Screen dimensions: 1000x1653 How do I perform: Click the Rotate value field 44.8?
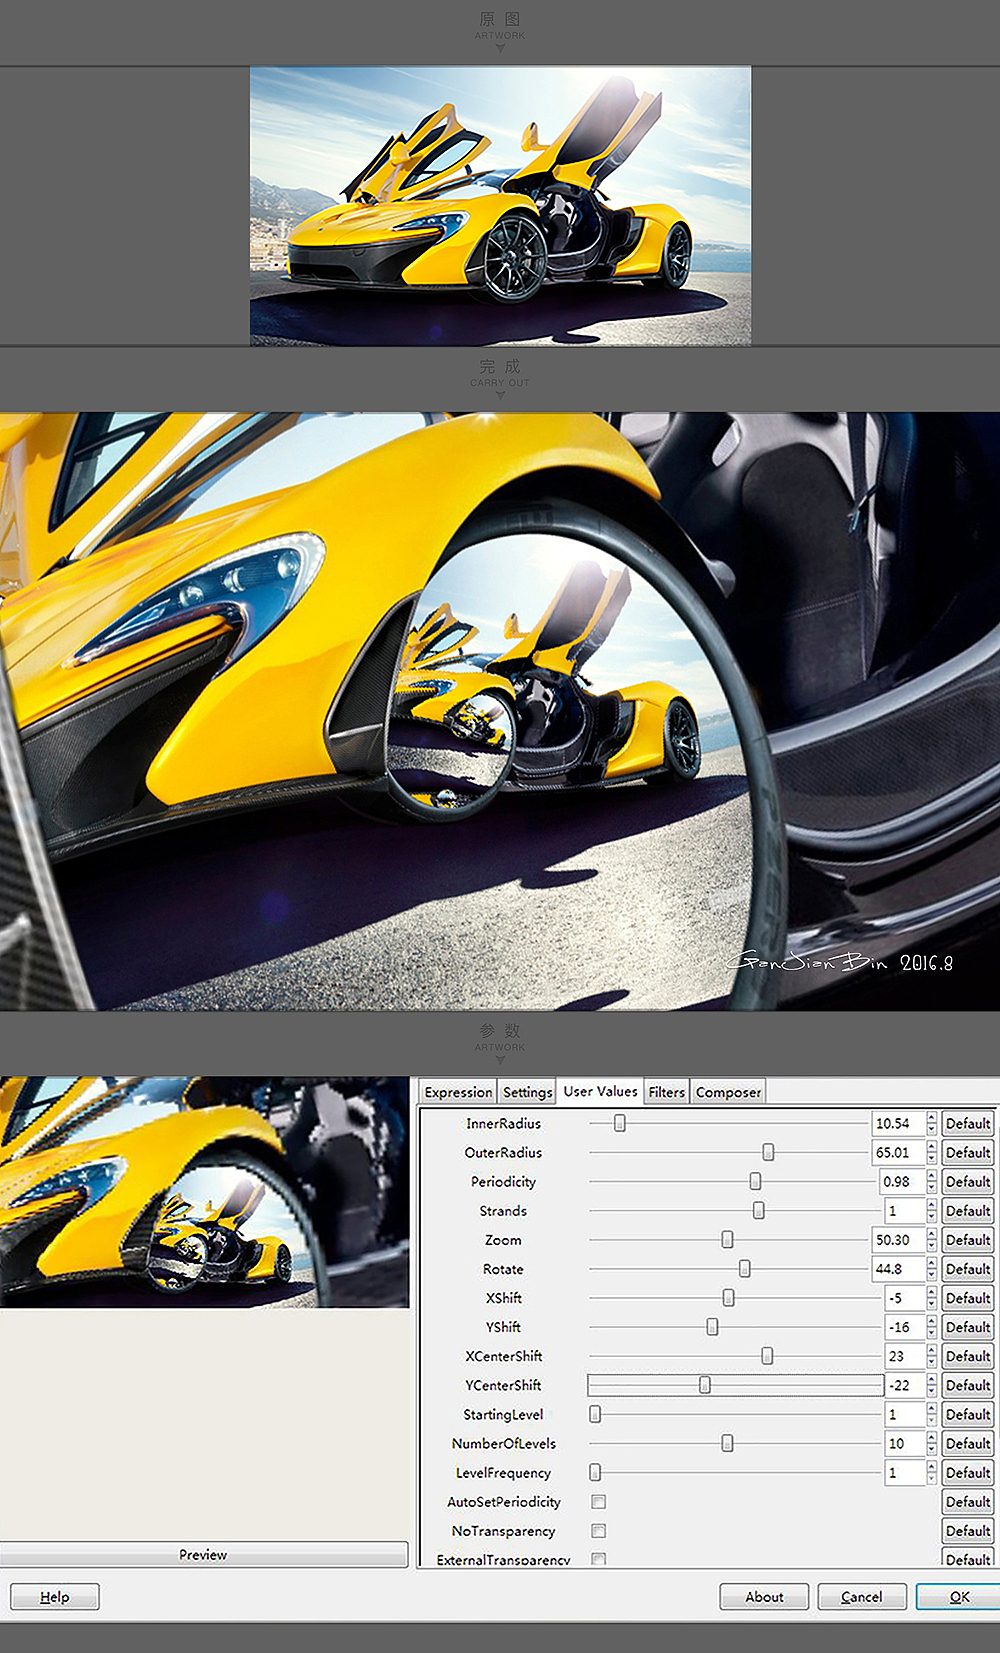click(x=898, y=1269)
